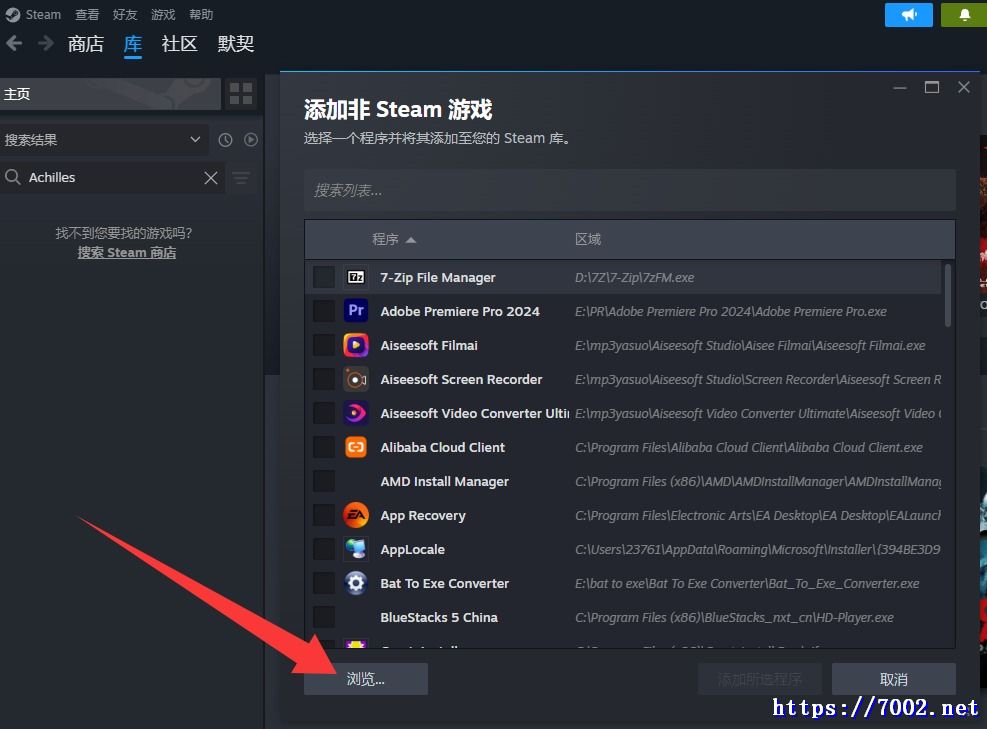Select the AMD Install Manager row text
Viewport: 987px width, 729px height.
444,482
